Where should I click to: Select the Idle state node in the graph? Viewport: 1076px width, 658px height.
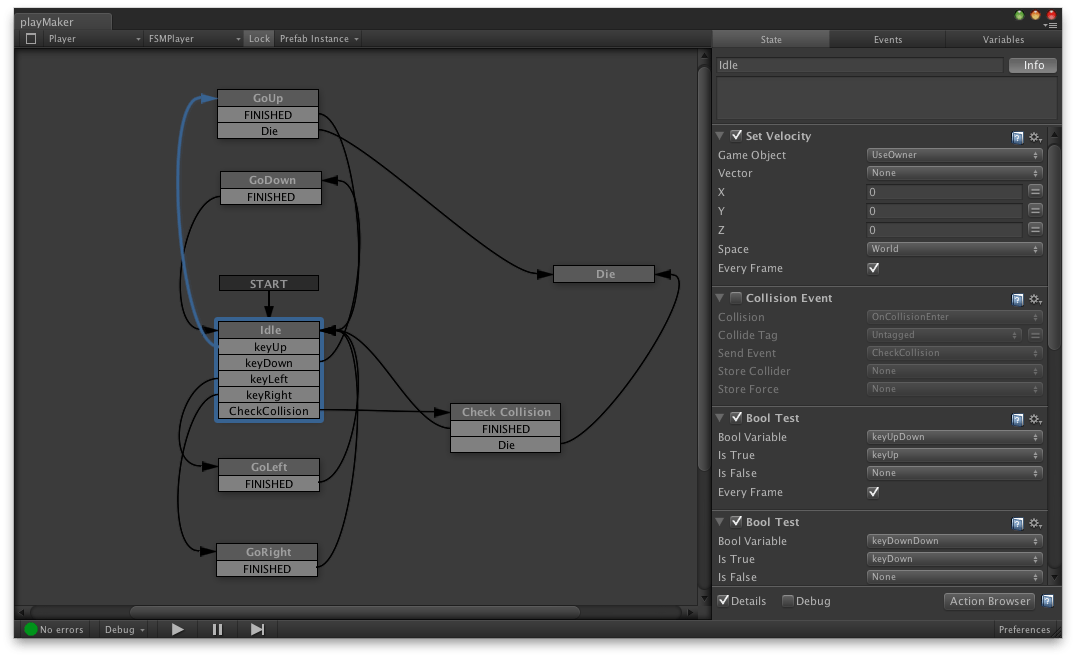point(269,330)
